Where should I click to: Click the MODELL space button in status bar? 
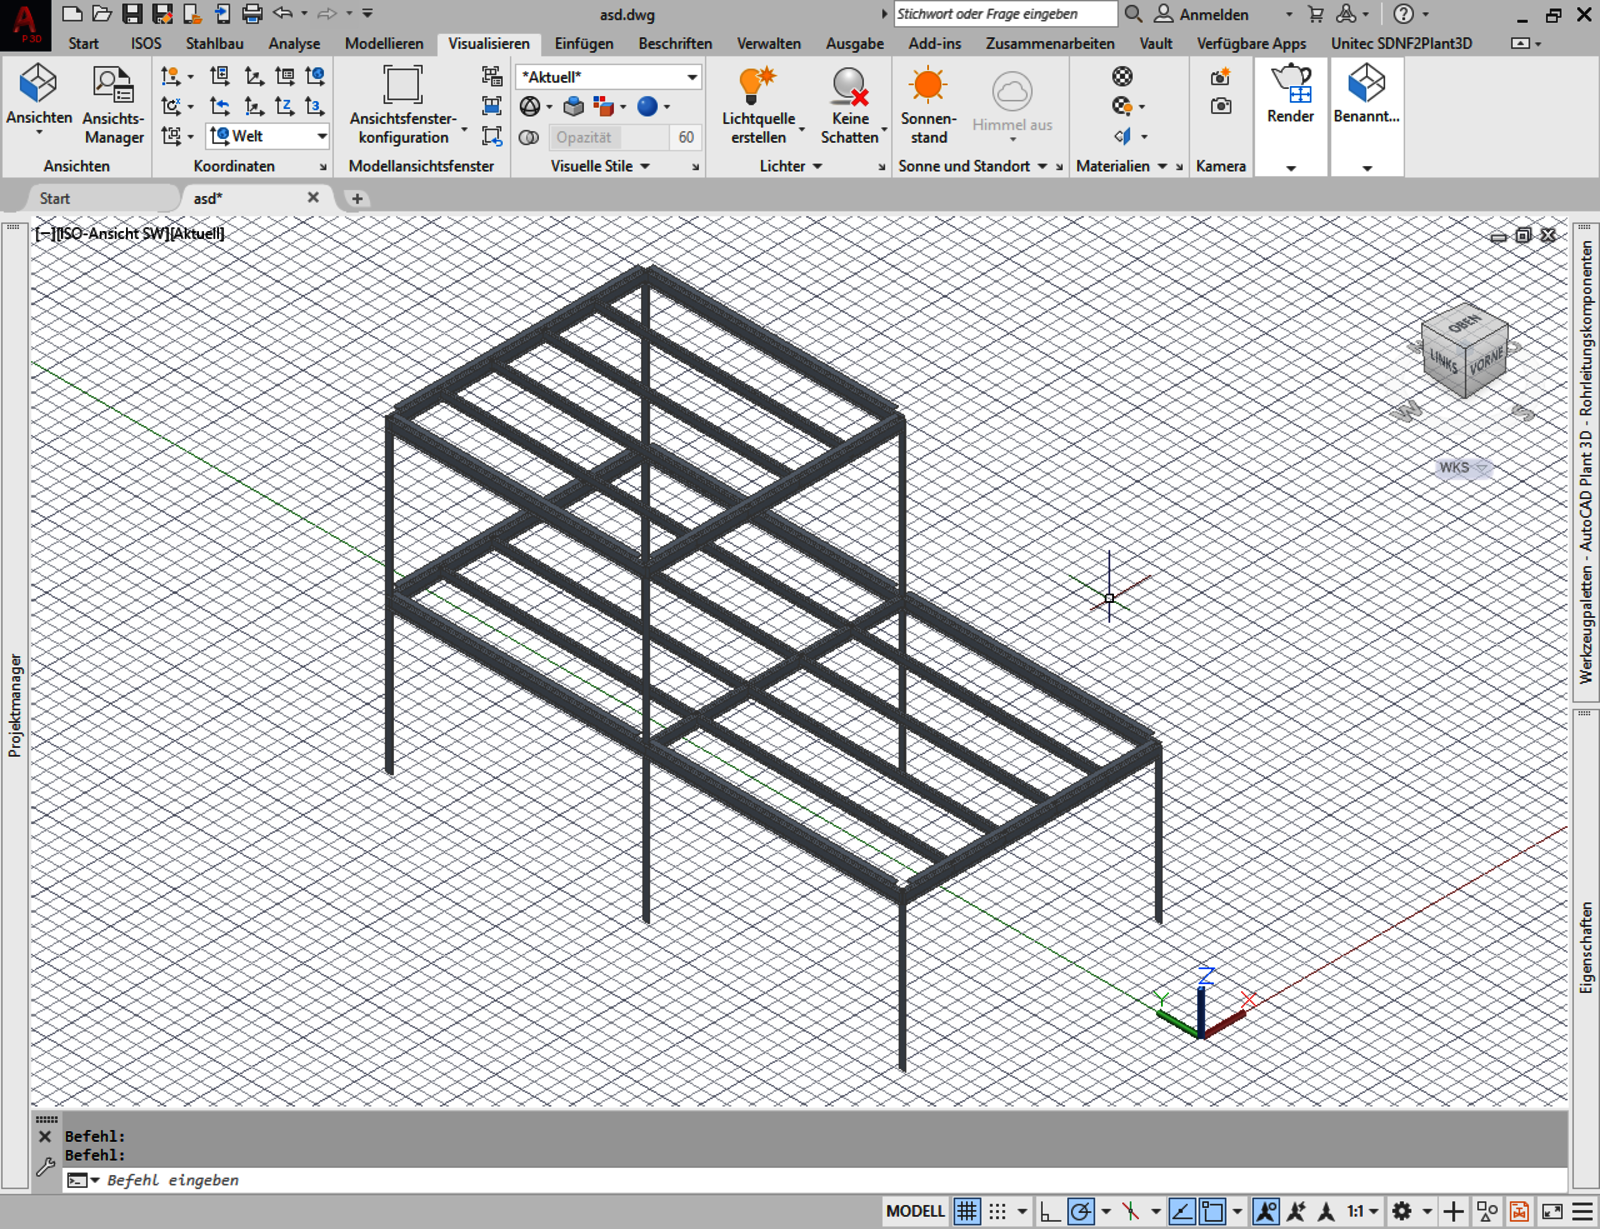pos(915,1211)
